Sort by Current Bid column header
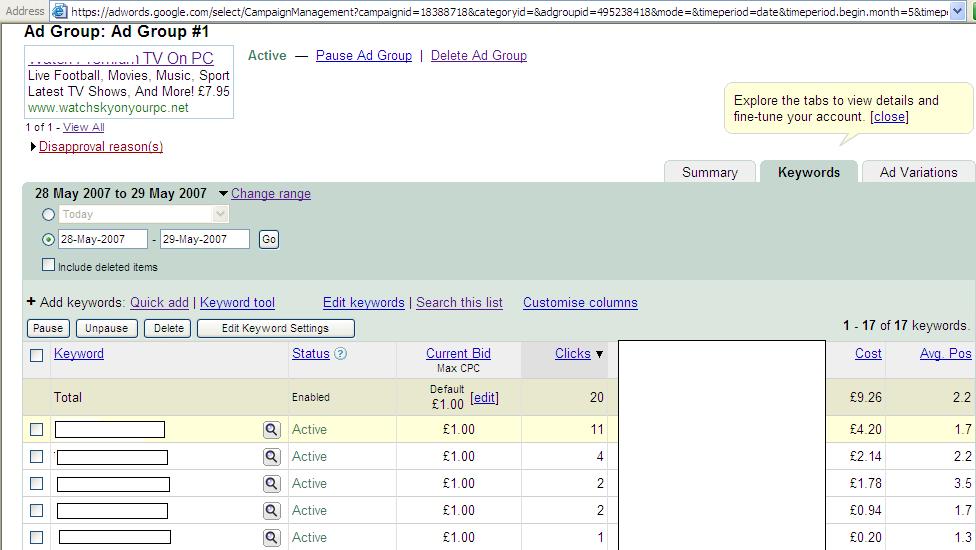This screenshot has width=976, height=550. click(x=458, y=353)
